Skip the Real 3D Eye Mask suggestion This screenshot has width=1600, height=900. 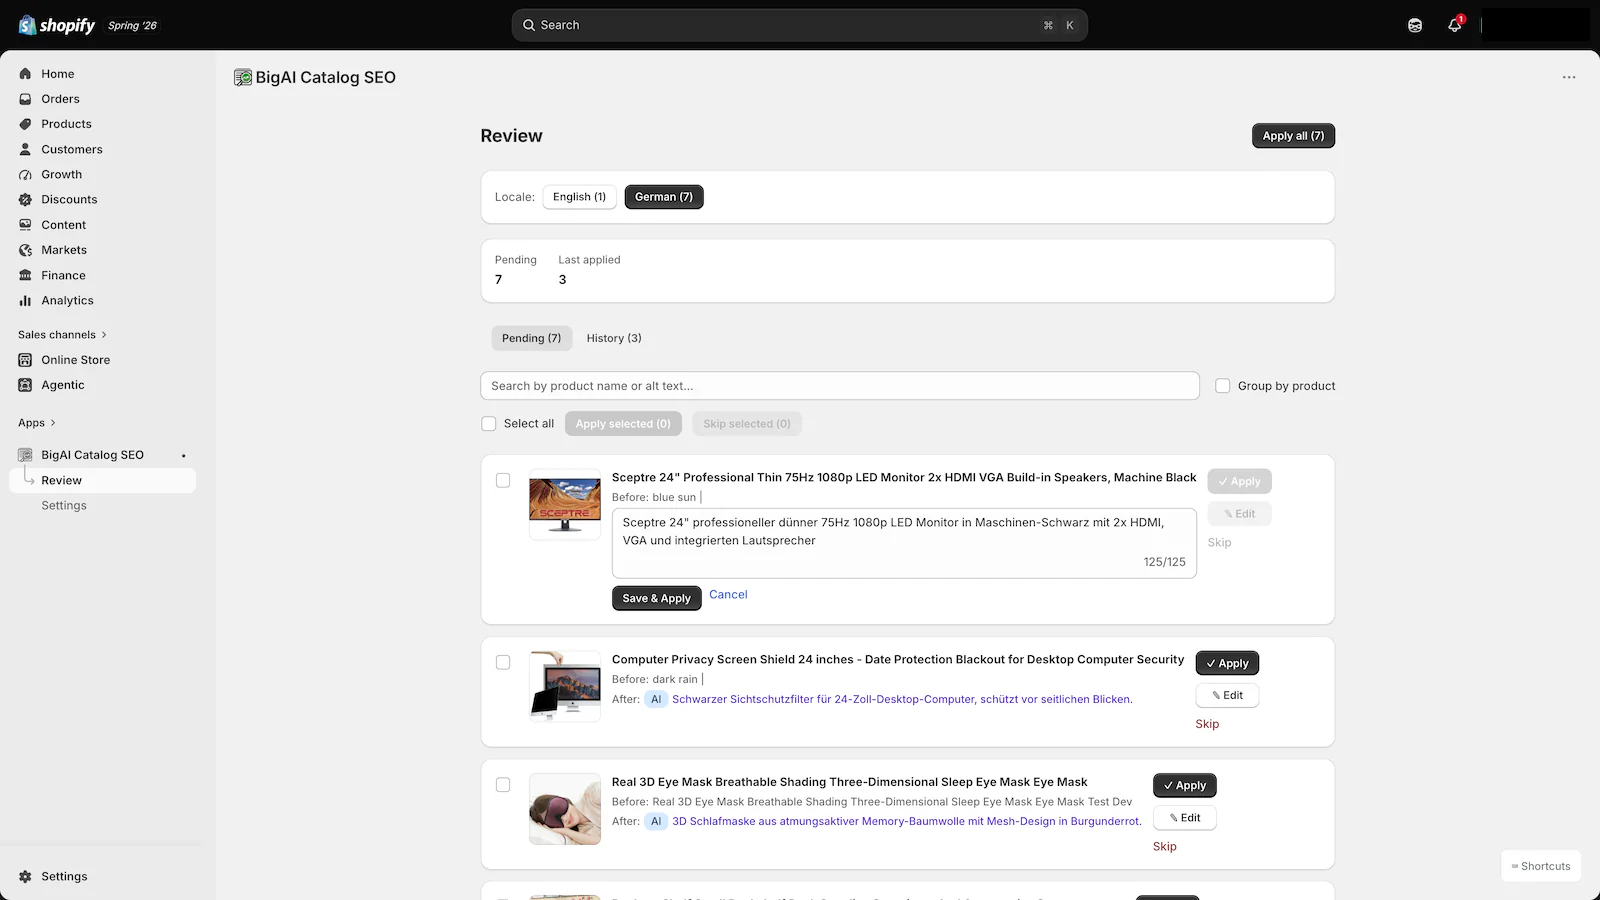[x=1165, y=846]
